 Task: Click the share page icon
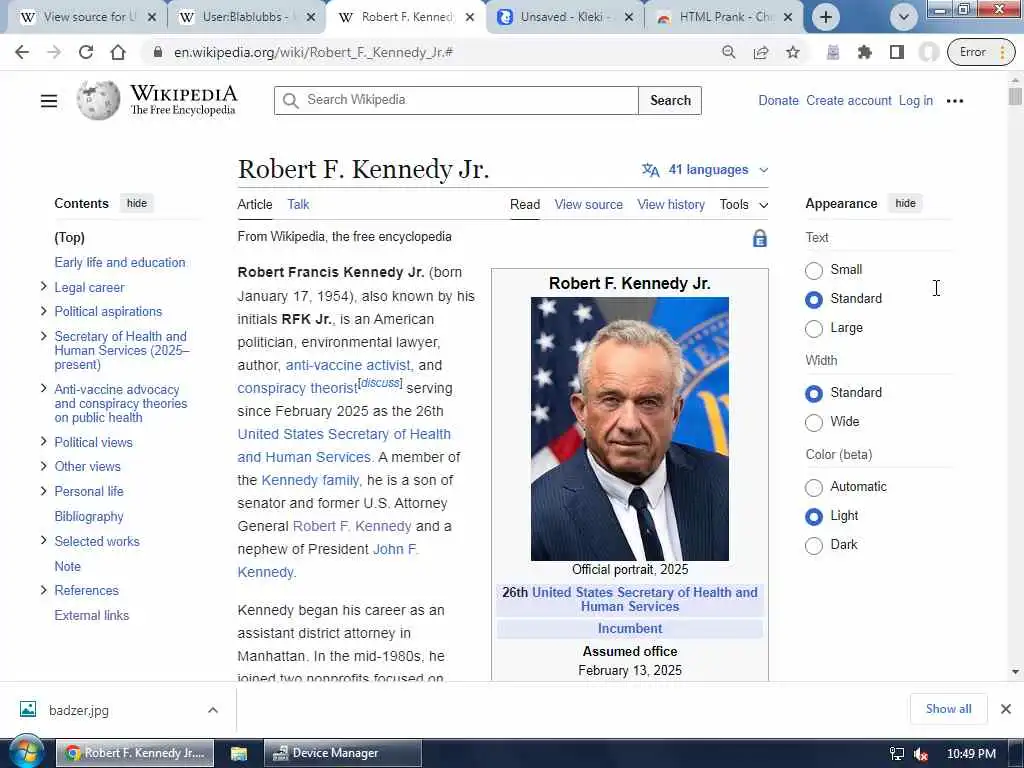(x=761, y=52)
